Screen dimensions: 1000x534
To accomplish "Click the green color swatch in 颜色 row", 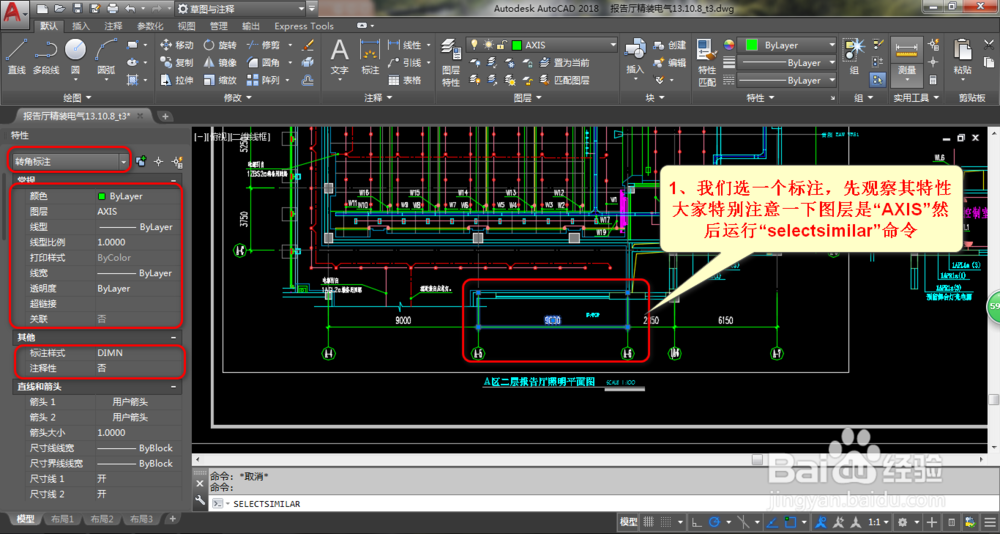I will [101, 197].
